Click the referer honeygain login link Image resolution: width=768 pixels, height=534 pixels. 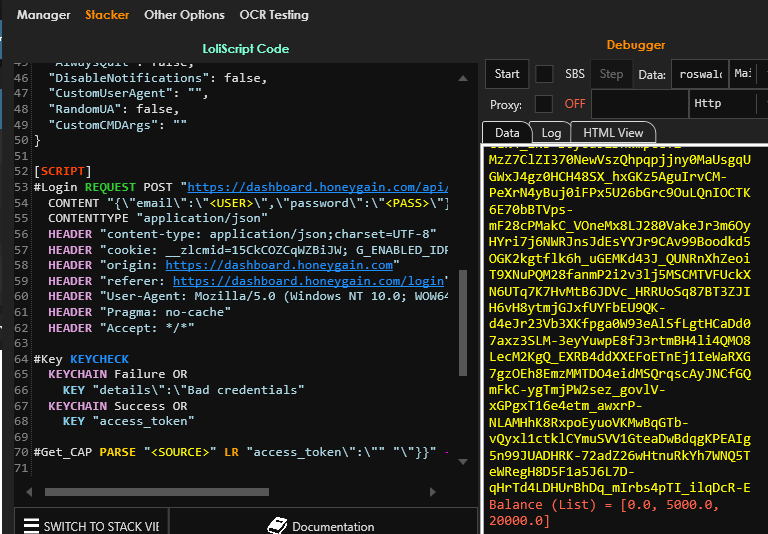pyautogui.click(x=309, y=281)
